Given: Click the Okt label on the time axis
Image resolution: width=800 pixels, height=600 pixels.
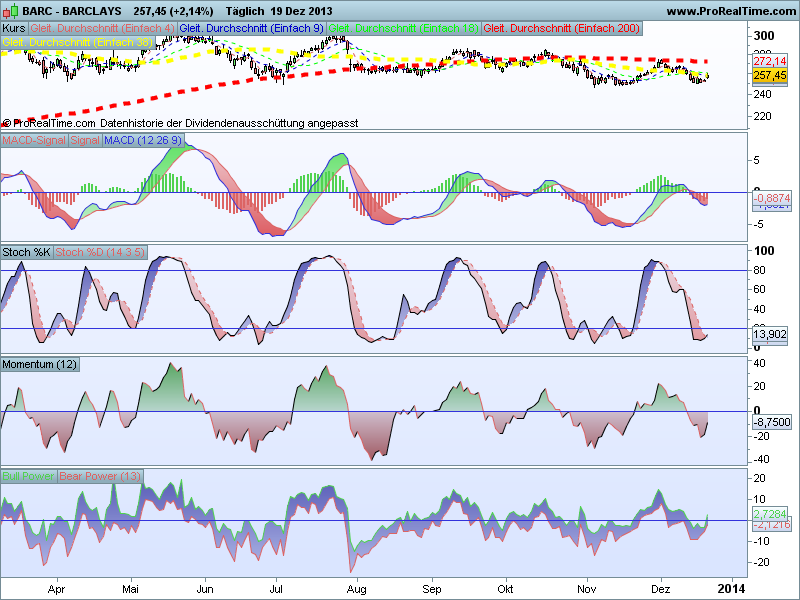Looking at the screenshot, I should point(505,589).
